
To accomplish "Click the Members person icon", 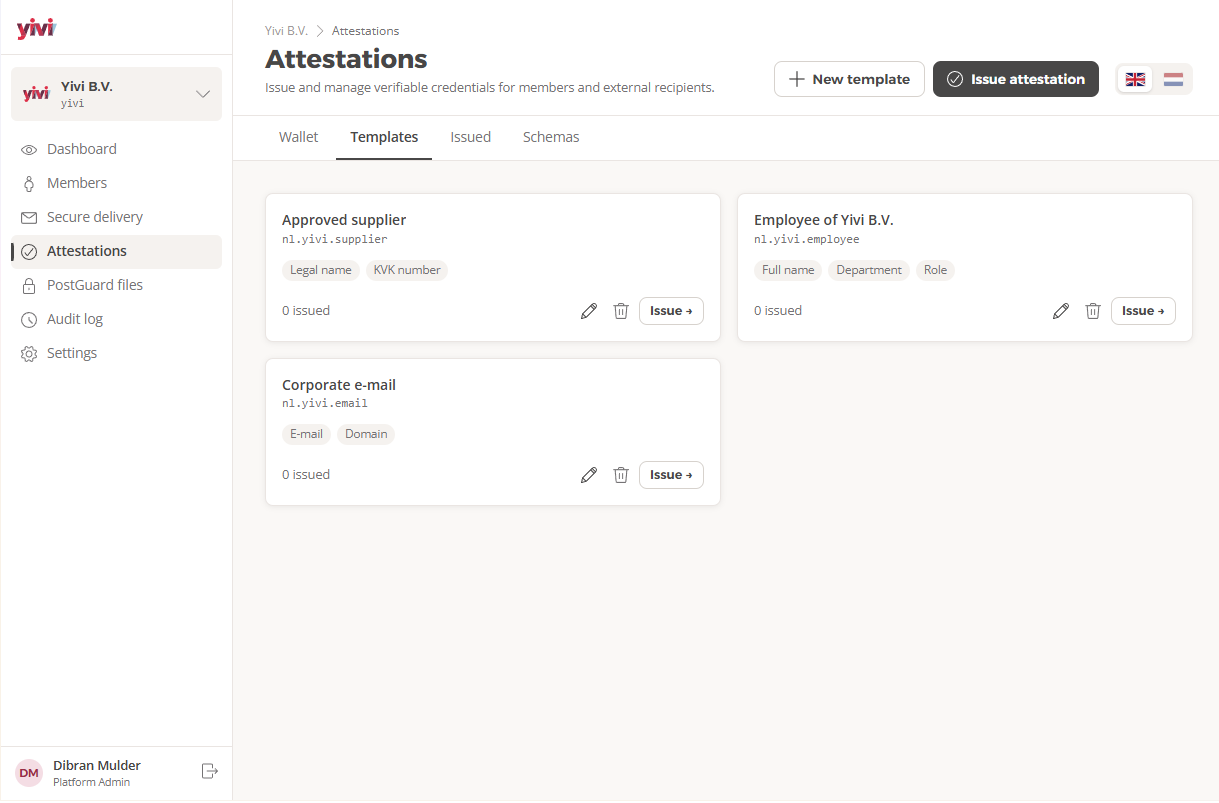I will 29,183.
